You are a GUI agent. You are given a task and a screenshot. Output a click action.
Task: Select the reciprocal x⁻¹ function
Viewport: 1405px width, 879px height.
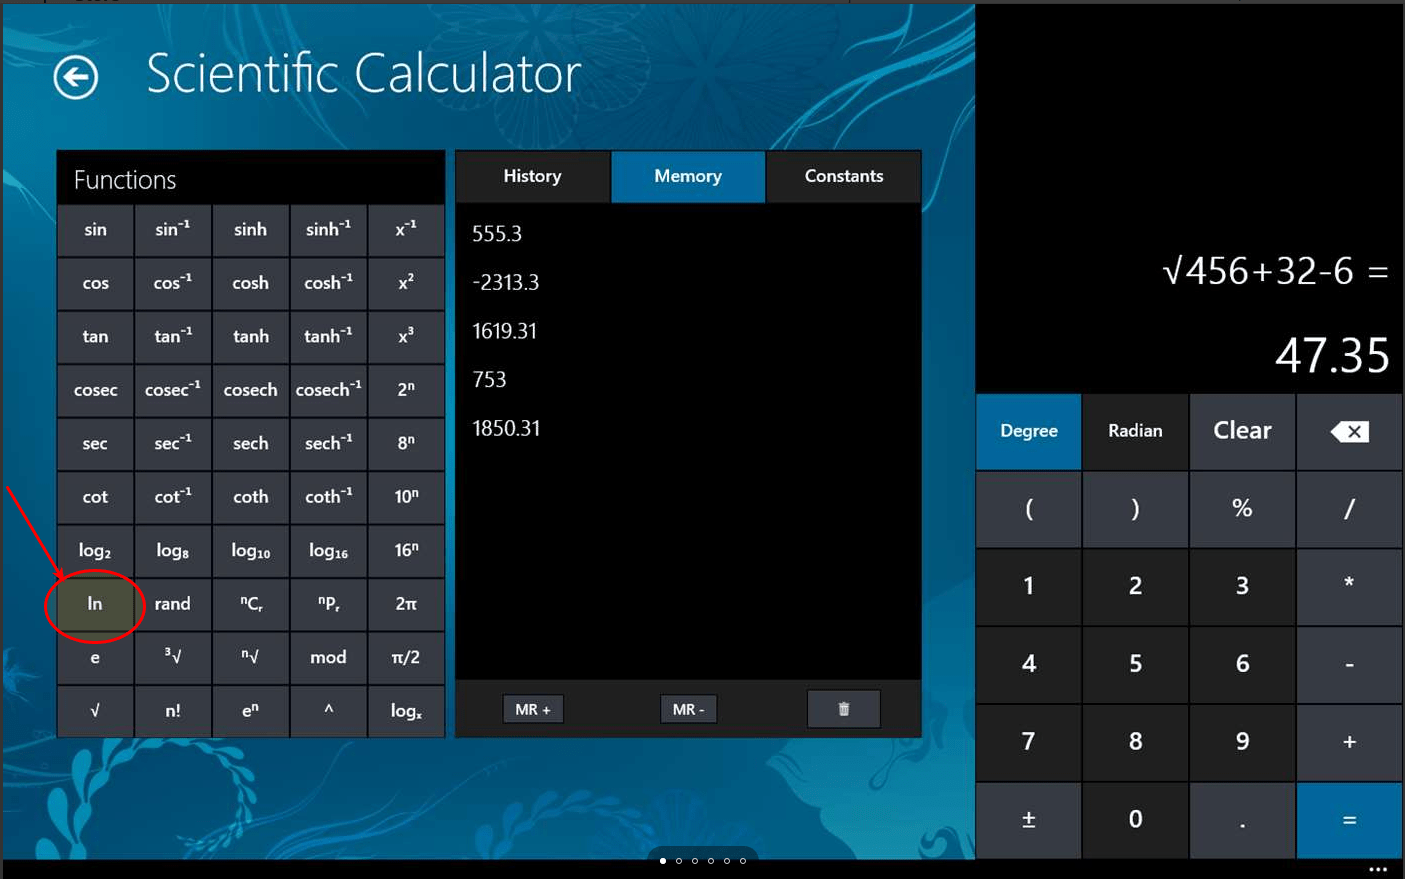click(x=406, y=229)
